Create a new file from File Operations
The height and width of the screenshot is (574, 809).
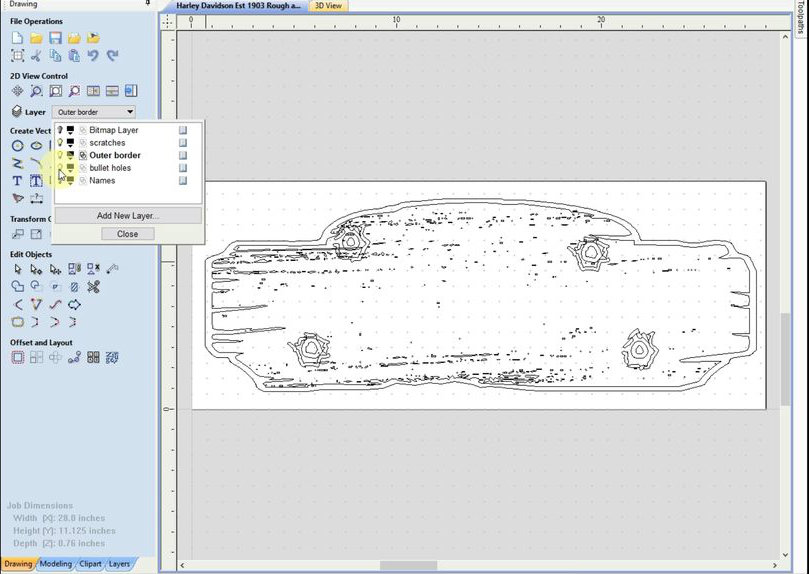click(17, 38)
